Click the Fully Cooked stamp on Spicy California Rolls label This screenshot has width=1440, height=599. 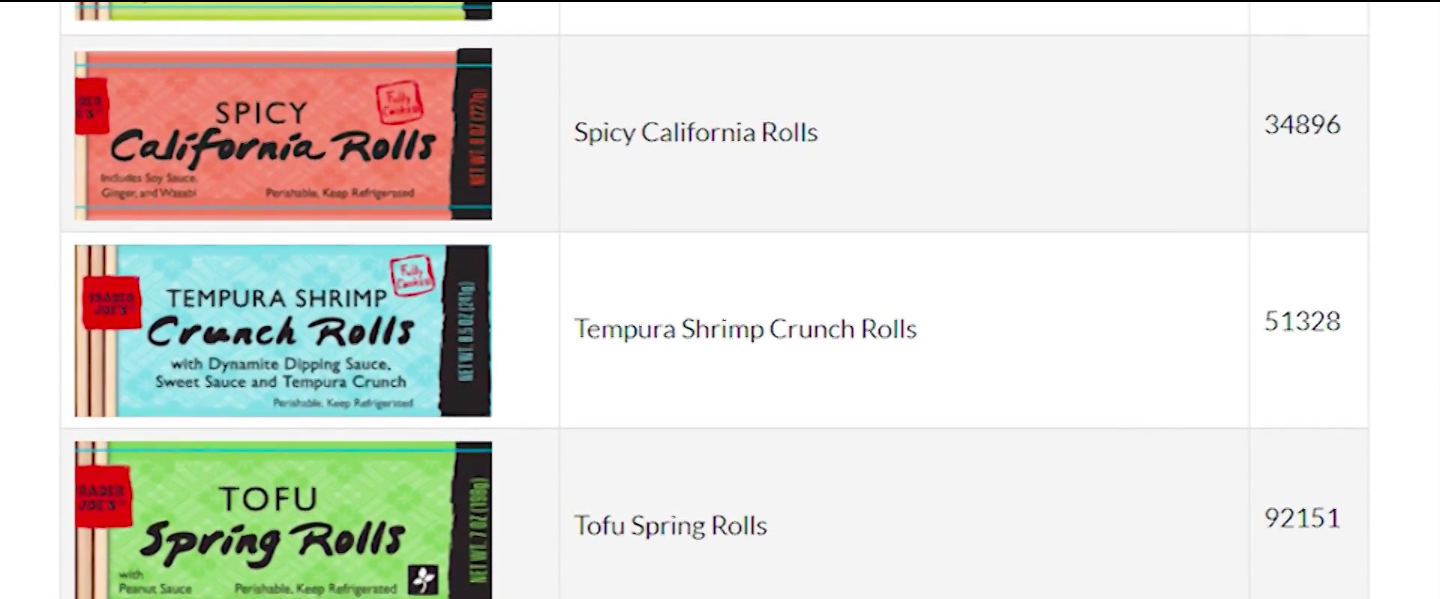(x=399, y=103)
